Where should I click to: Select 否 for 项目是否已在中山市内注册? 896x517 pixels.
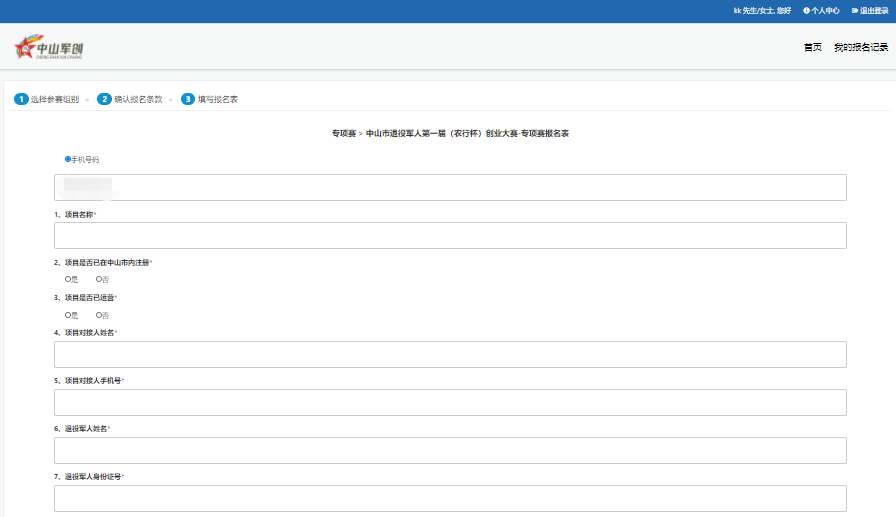pyautogui.click(x=99, y=279)
